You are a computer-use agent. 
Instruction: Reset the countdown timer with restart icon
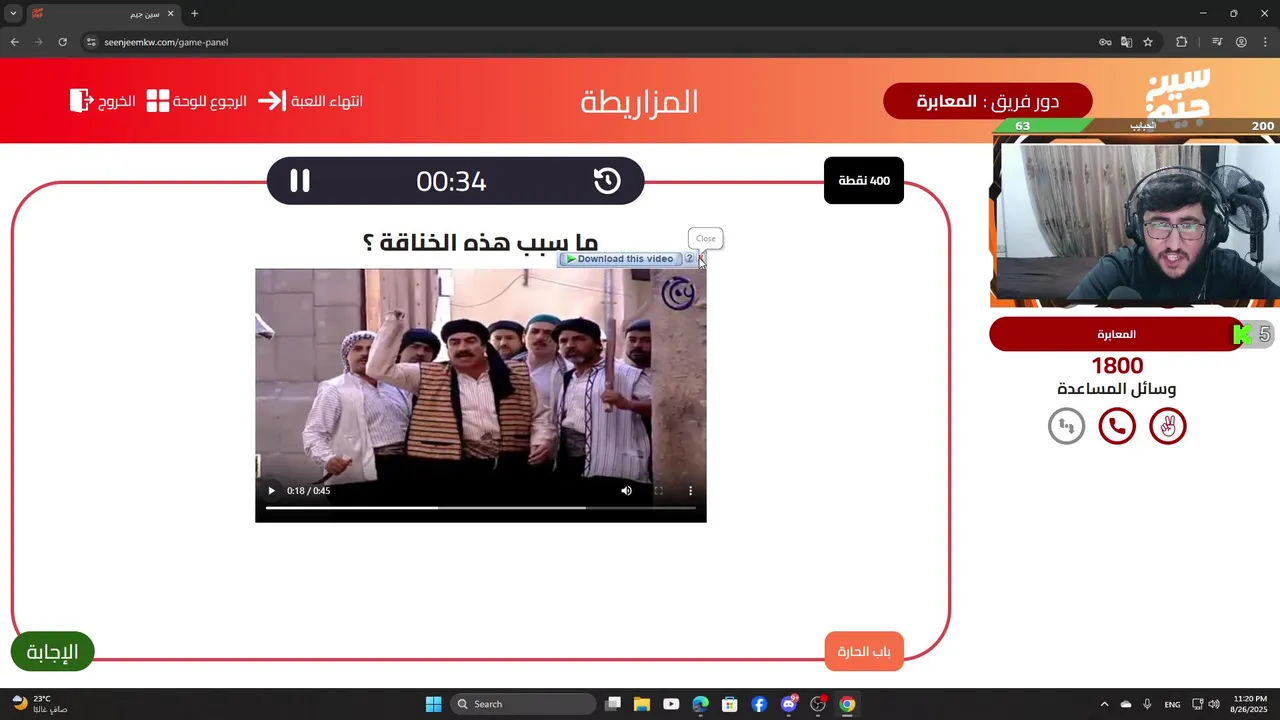tap(607, 181)
